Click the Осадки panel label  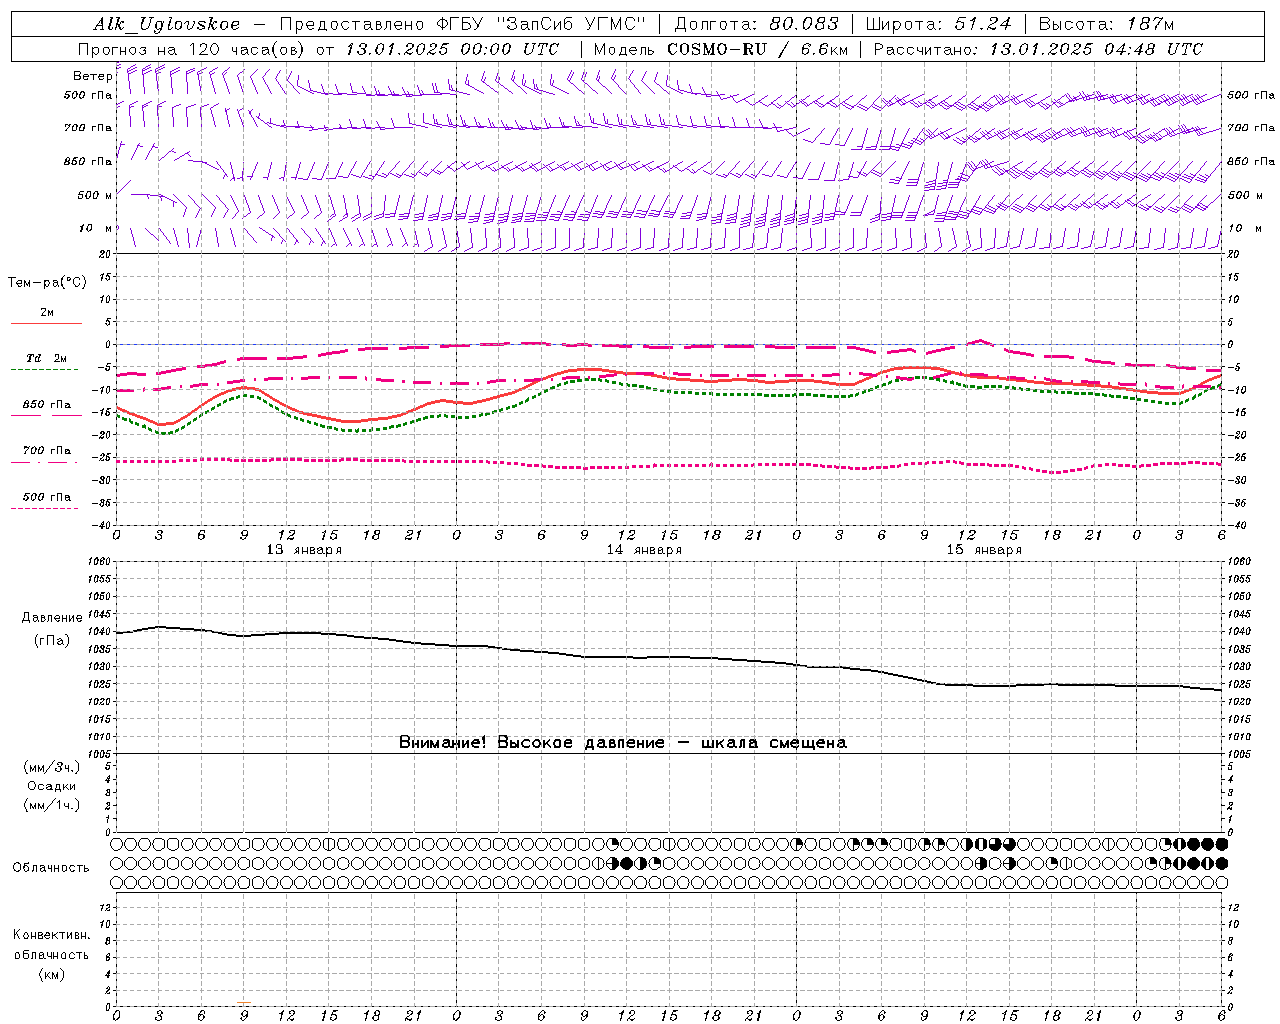pyautogui.click(x=52, y=786)
